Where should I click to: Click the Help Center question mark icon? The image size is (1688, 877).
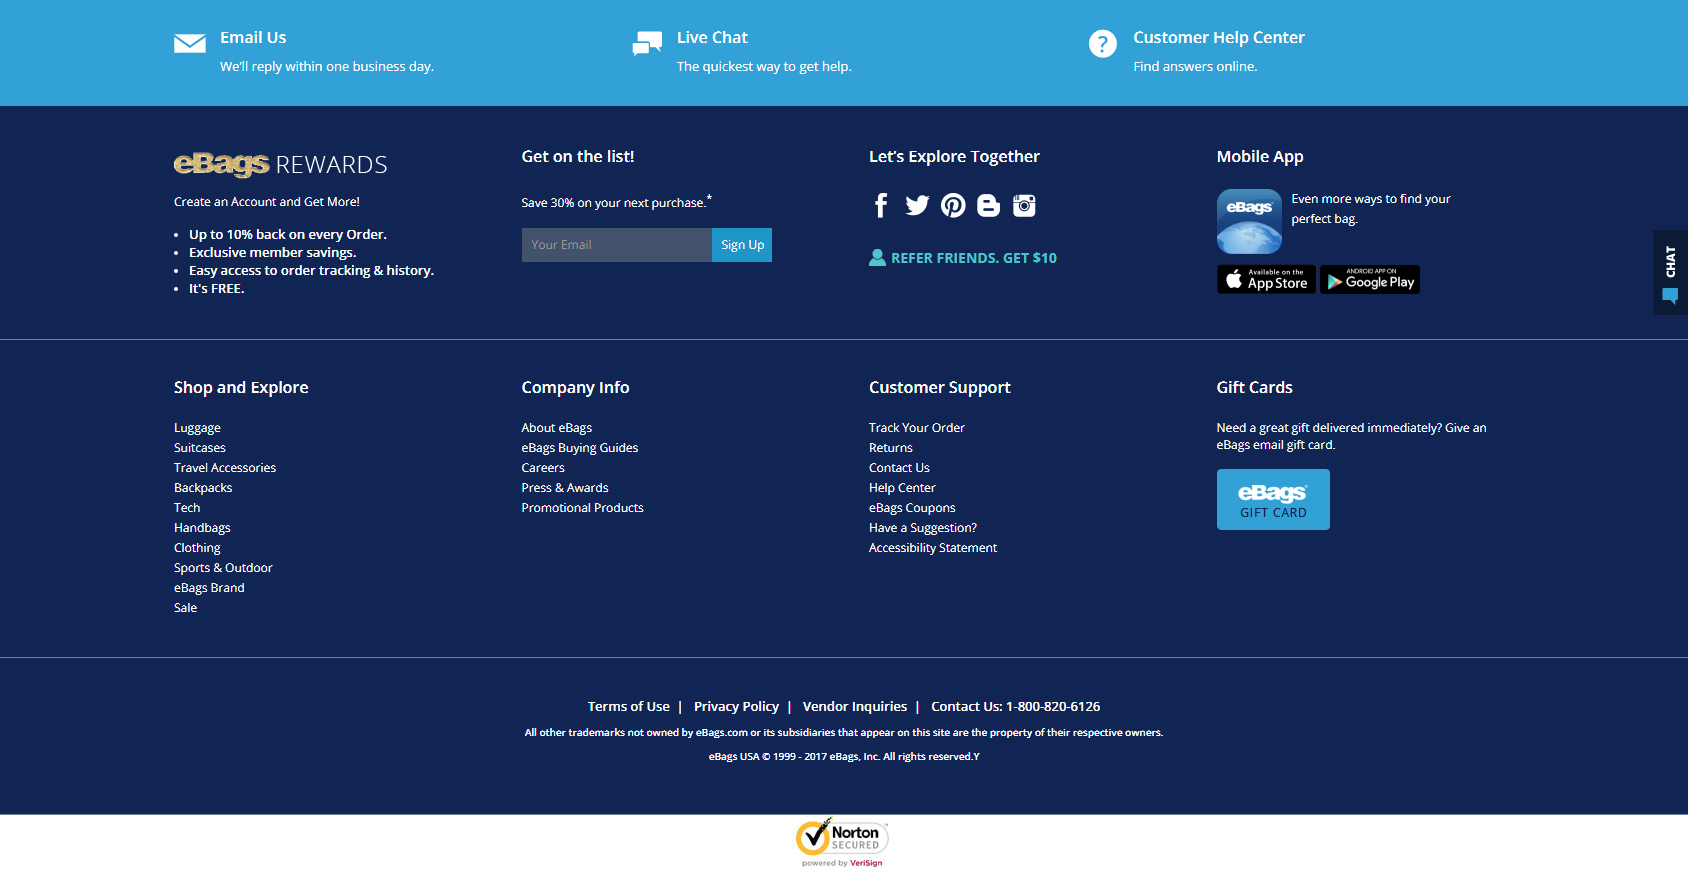1102,44
